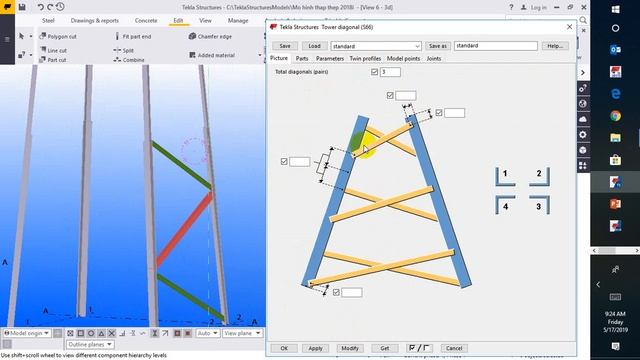Viewport: 640px width, 360px height.
Task: Click the diagonal arrow snap icon
Action: [165, 333]
